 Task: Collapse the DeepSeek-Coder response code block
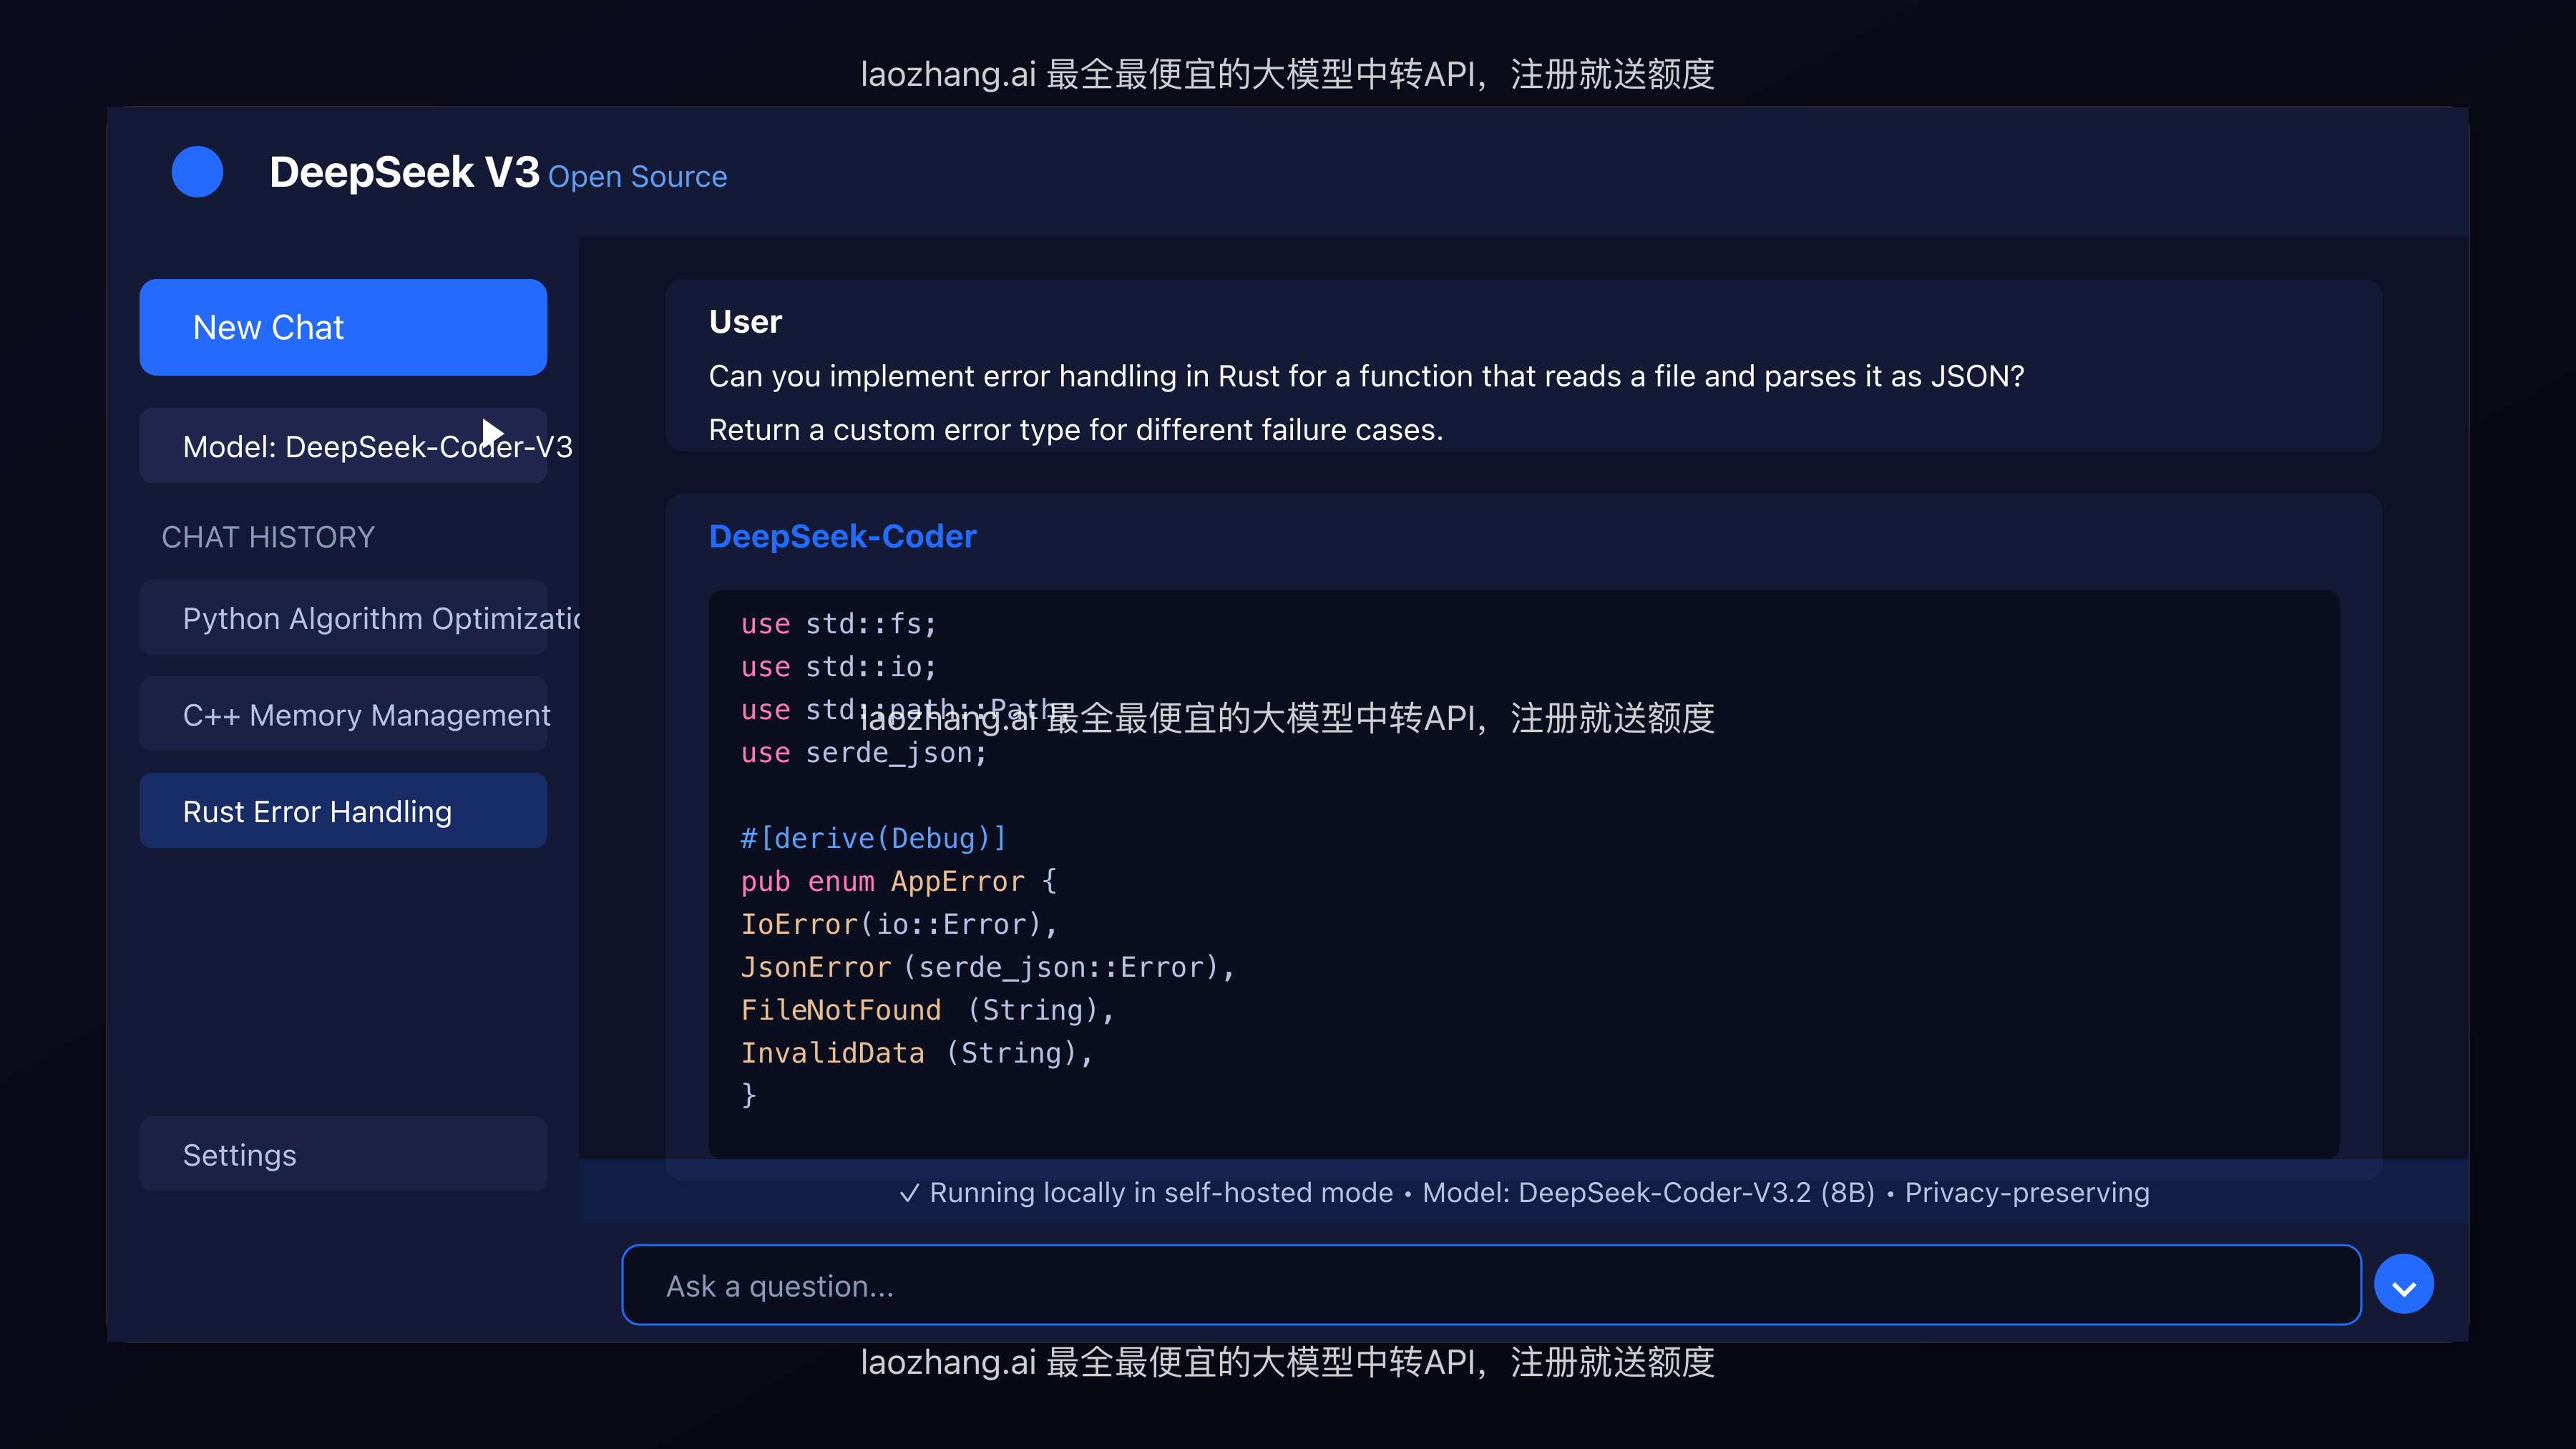(x=2404, y=1284)
